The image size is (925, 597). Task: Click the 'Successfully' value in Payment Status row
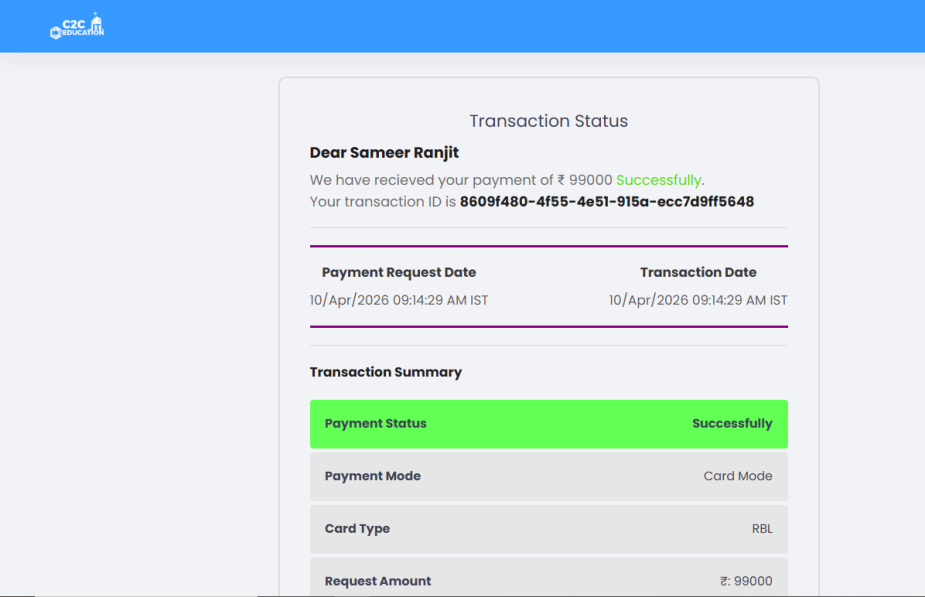pos(732,424)
